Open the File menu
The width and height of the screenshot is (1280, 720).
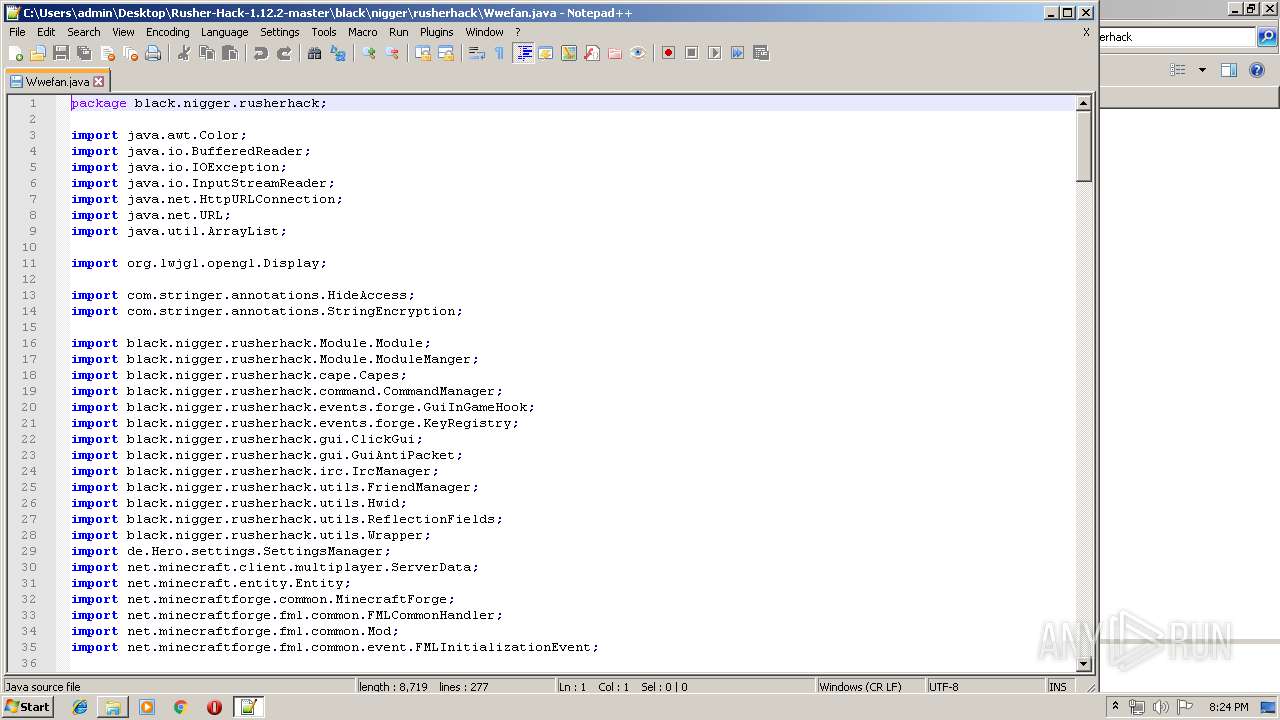17,32
